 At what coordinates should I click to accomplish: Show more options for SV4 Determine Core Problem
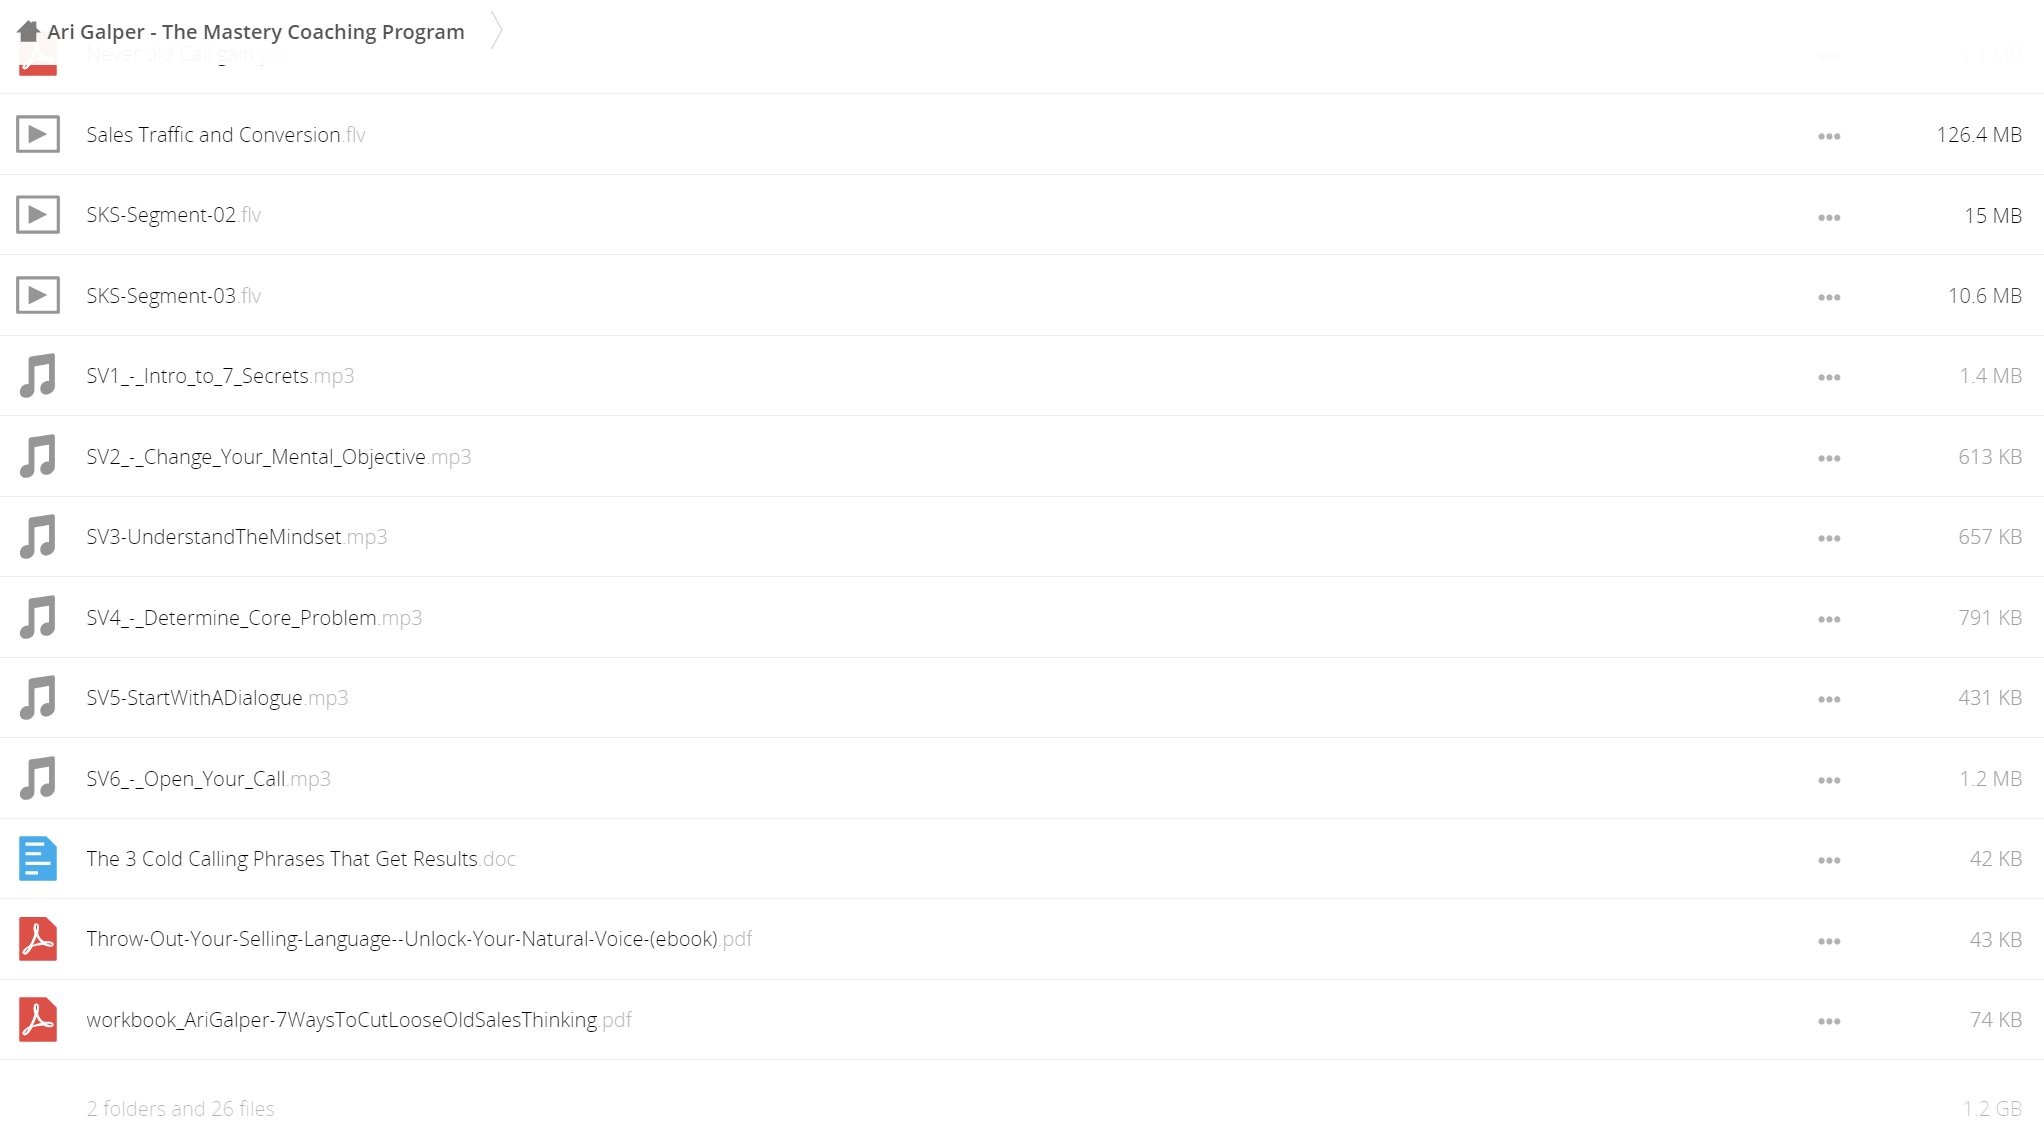point(1829,619)
